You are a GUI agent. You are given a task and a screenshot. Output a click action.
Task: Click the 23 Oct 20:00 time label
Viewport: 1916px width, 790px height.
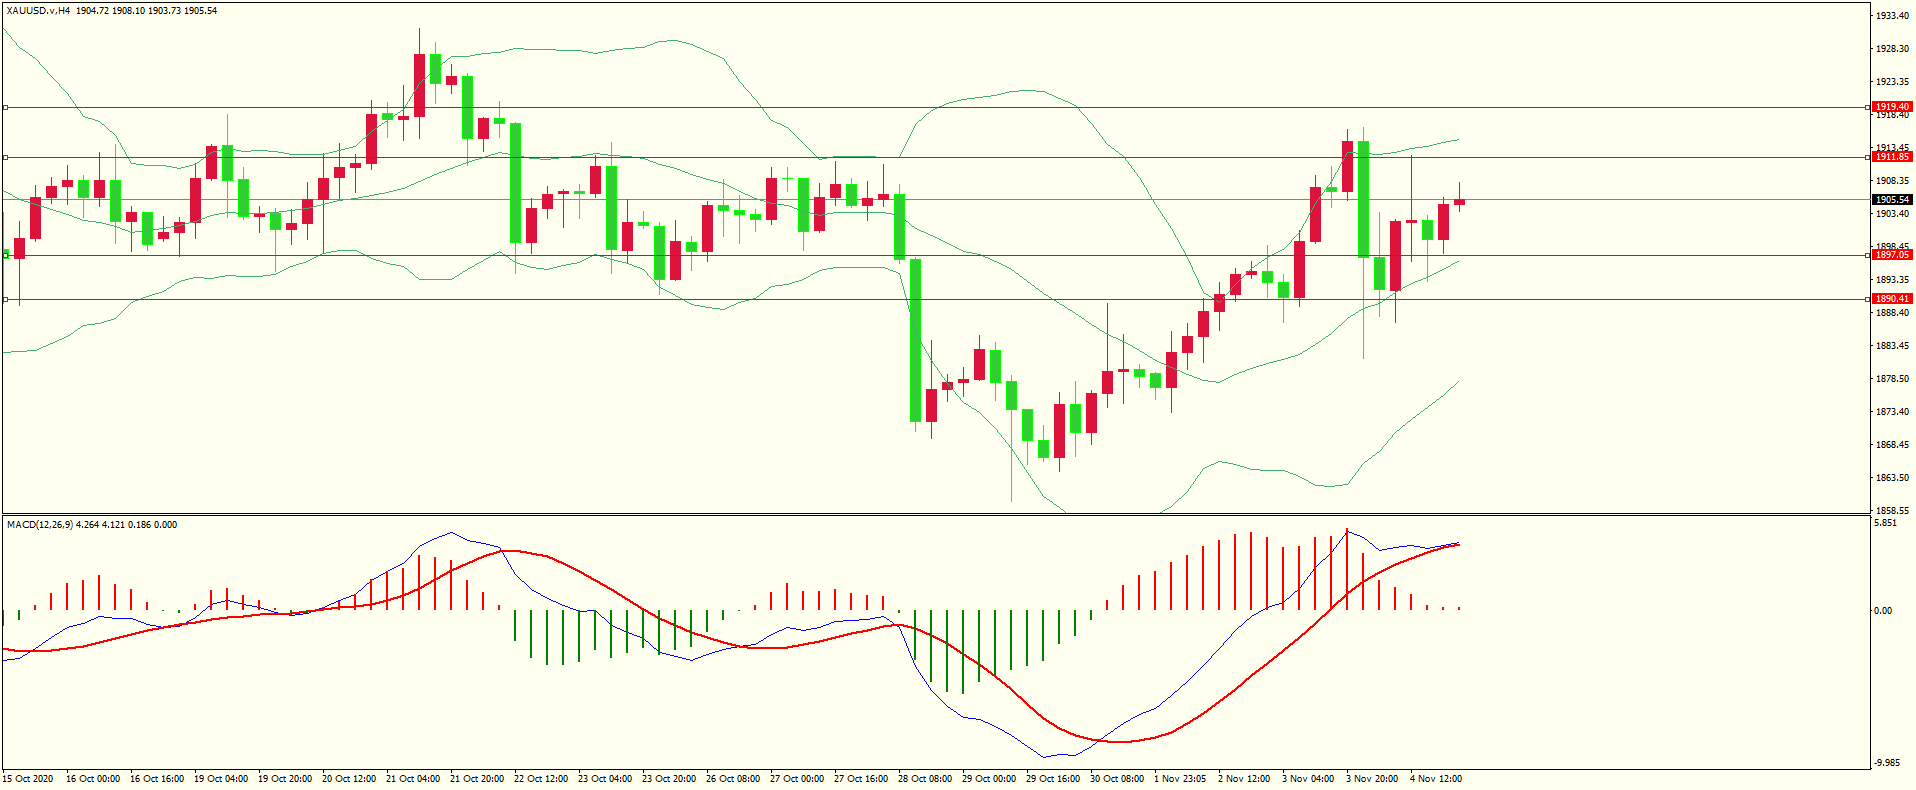tap(669, 779)
